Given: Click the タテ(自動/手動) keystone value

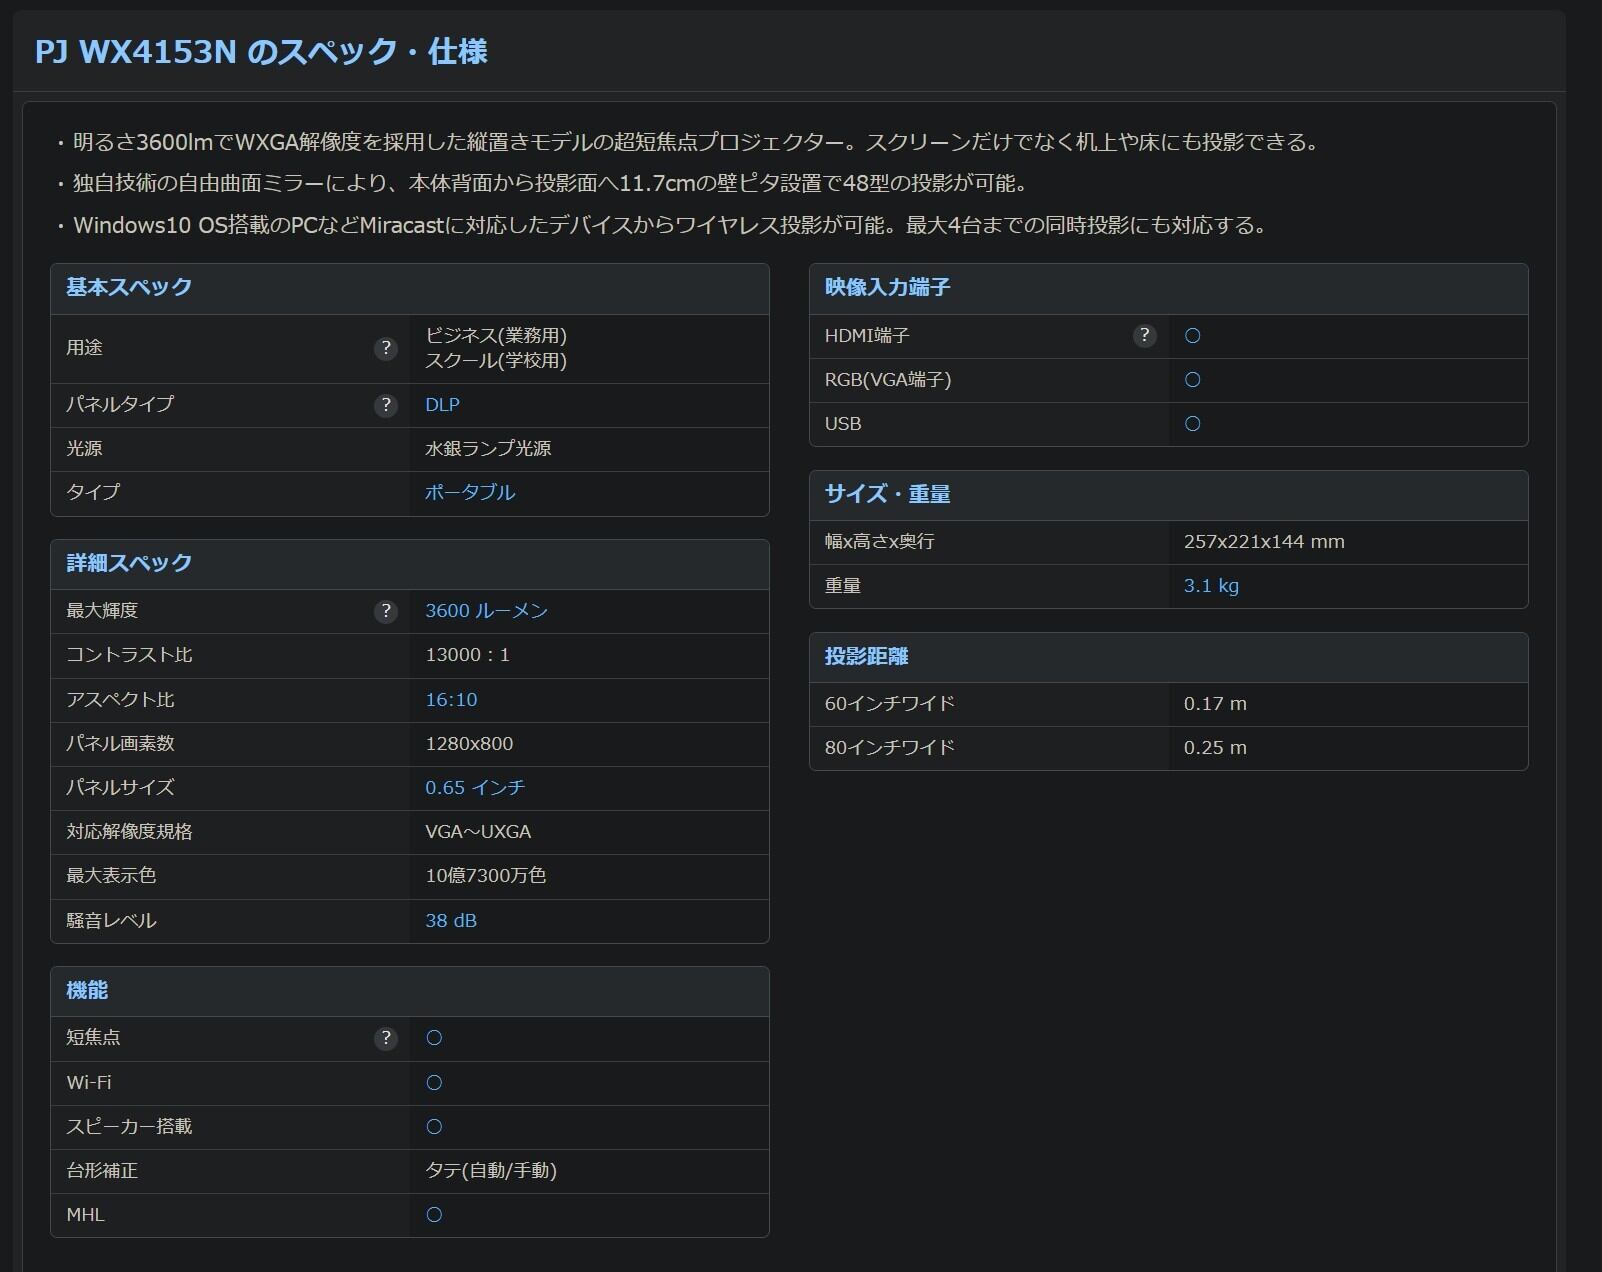Looking at the screenshot, I should [491, 1171].
